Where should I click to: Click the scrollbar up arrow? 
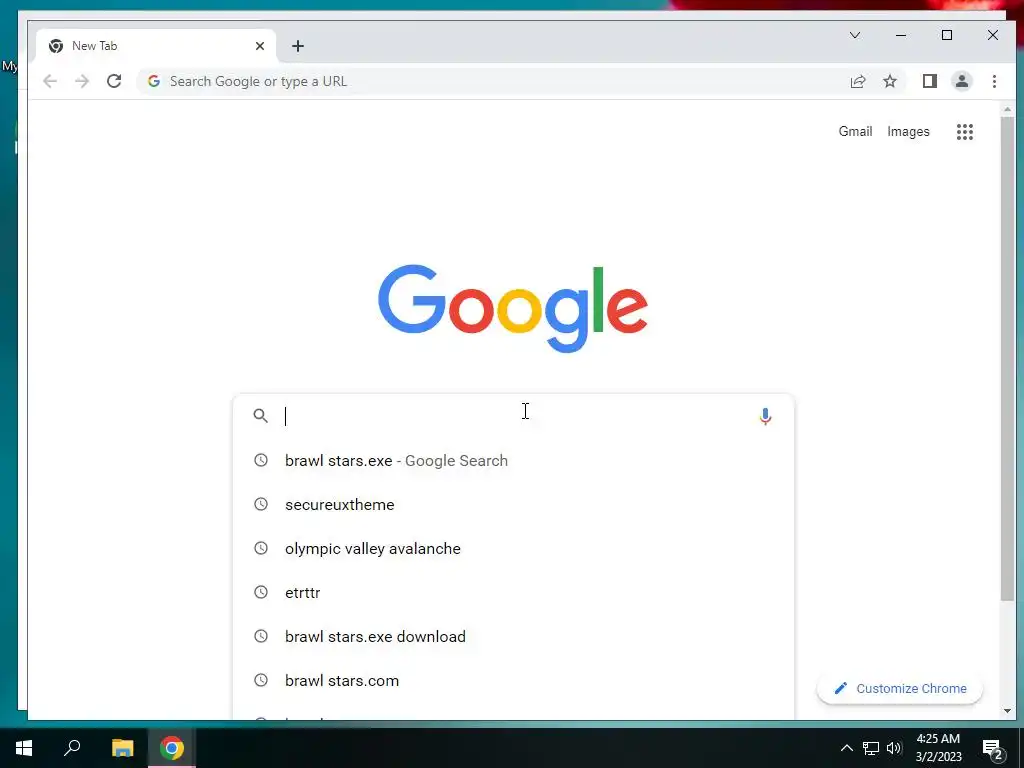tap(1007, 110)
